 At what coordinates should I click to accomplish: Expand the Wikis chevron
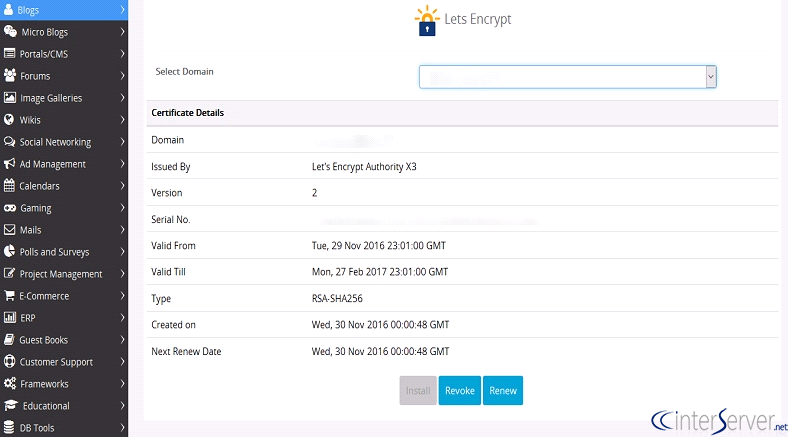122,120
